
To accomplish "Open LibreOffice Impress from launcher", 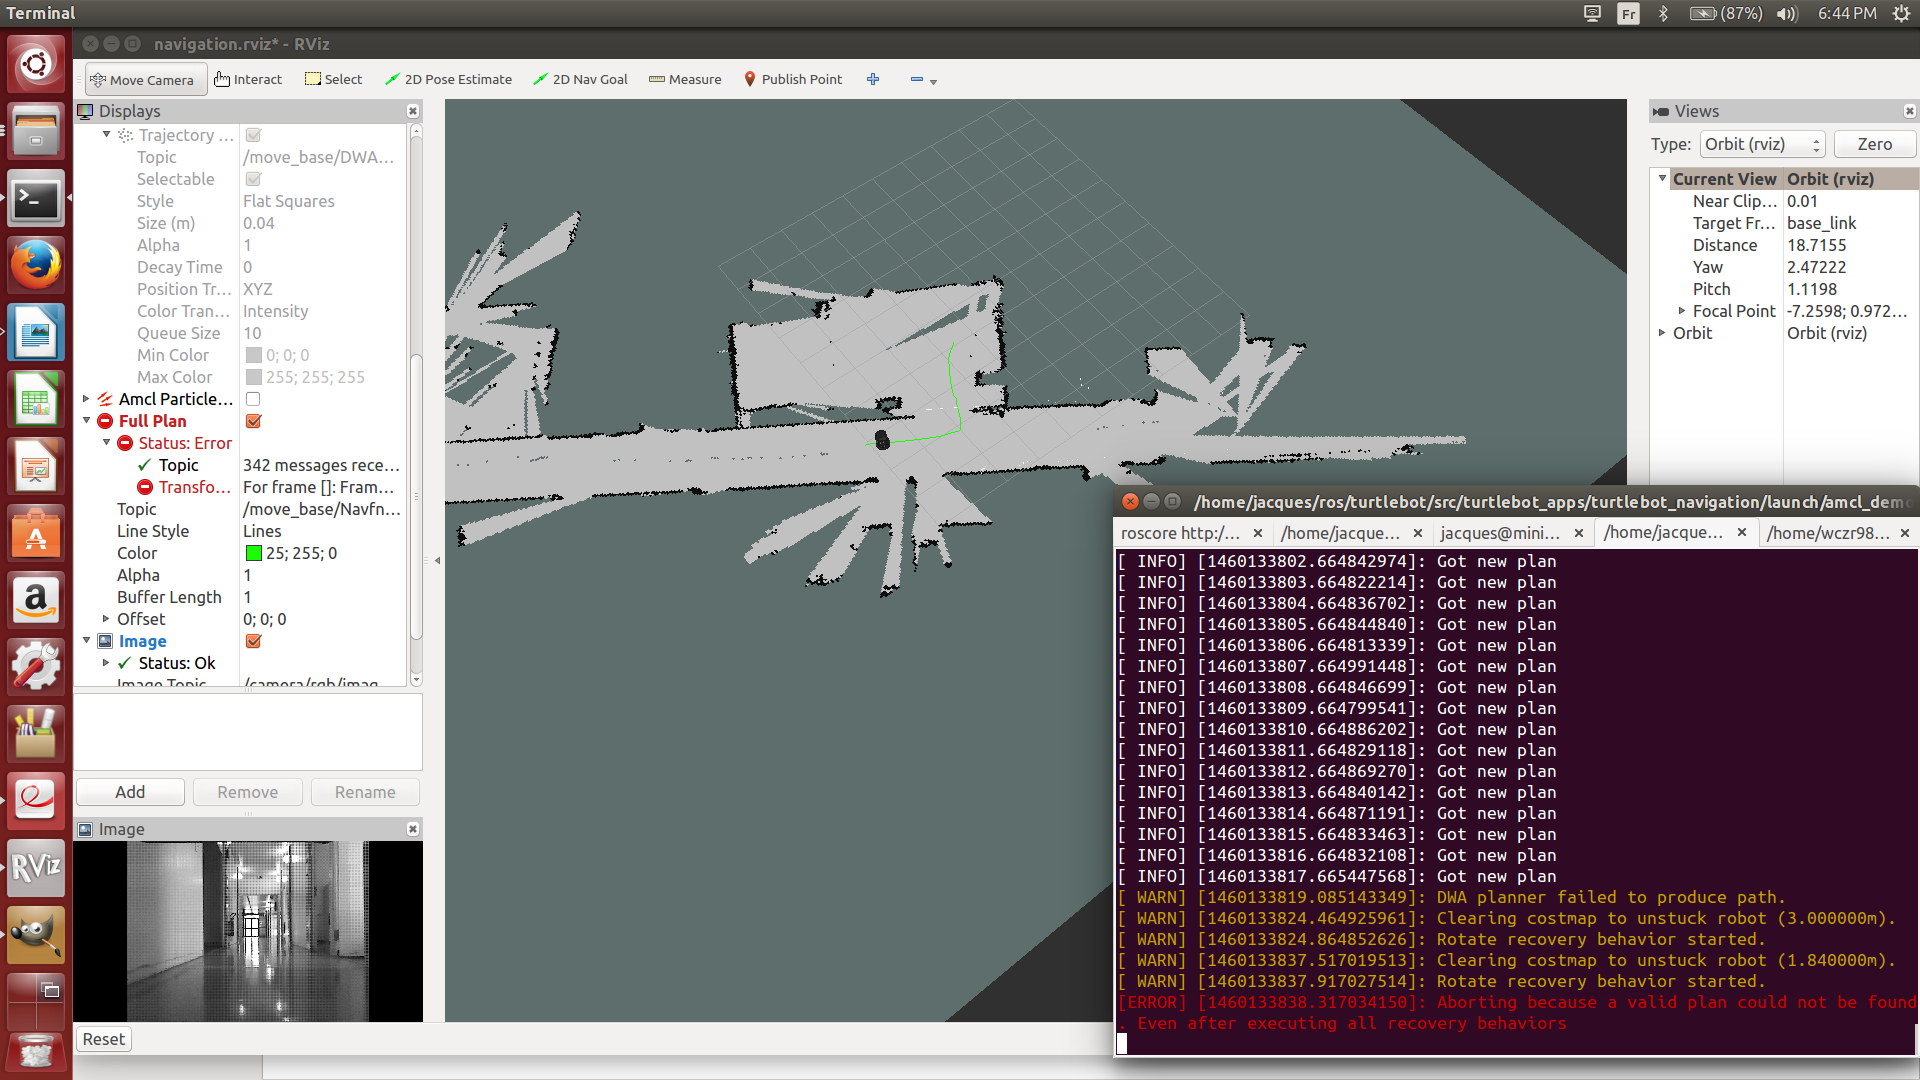I will pos(36,467).
